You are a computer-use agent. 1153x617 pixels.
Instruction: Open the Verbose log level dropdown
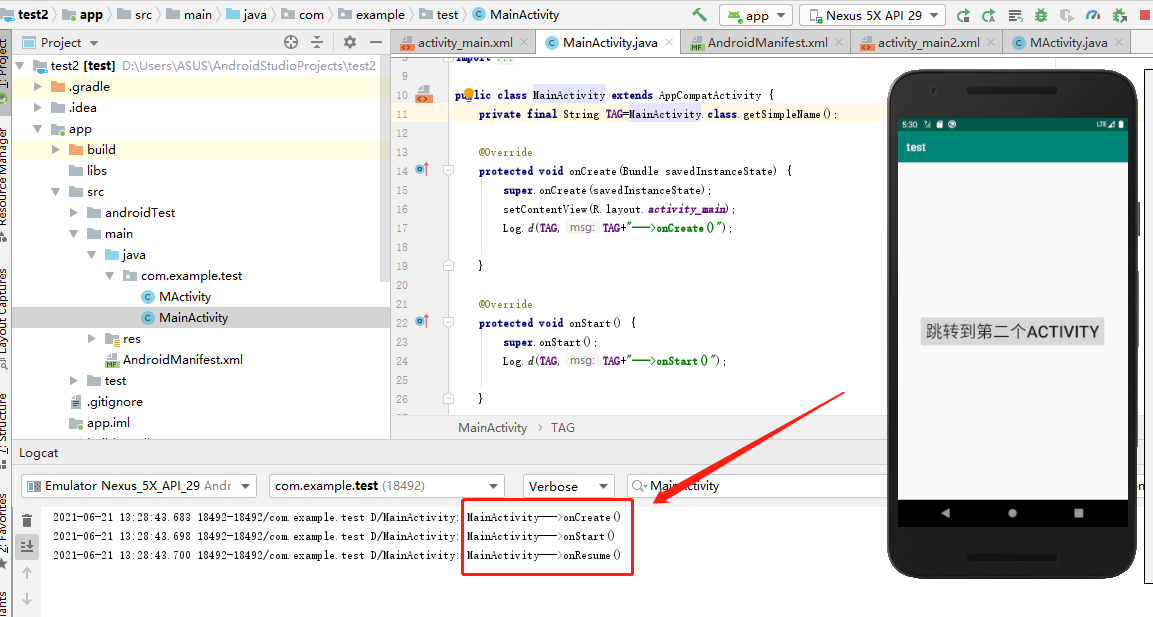click(568, 486)
